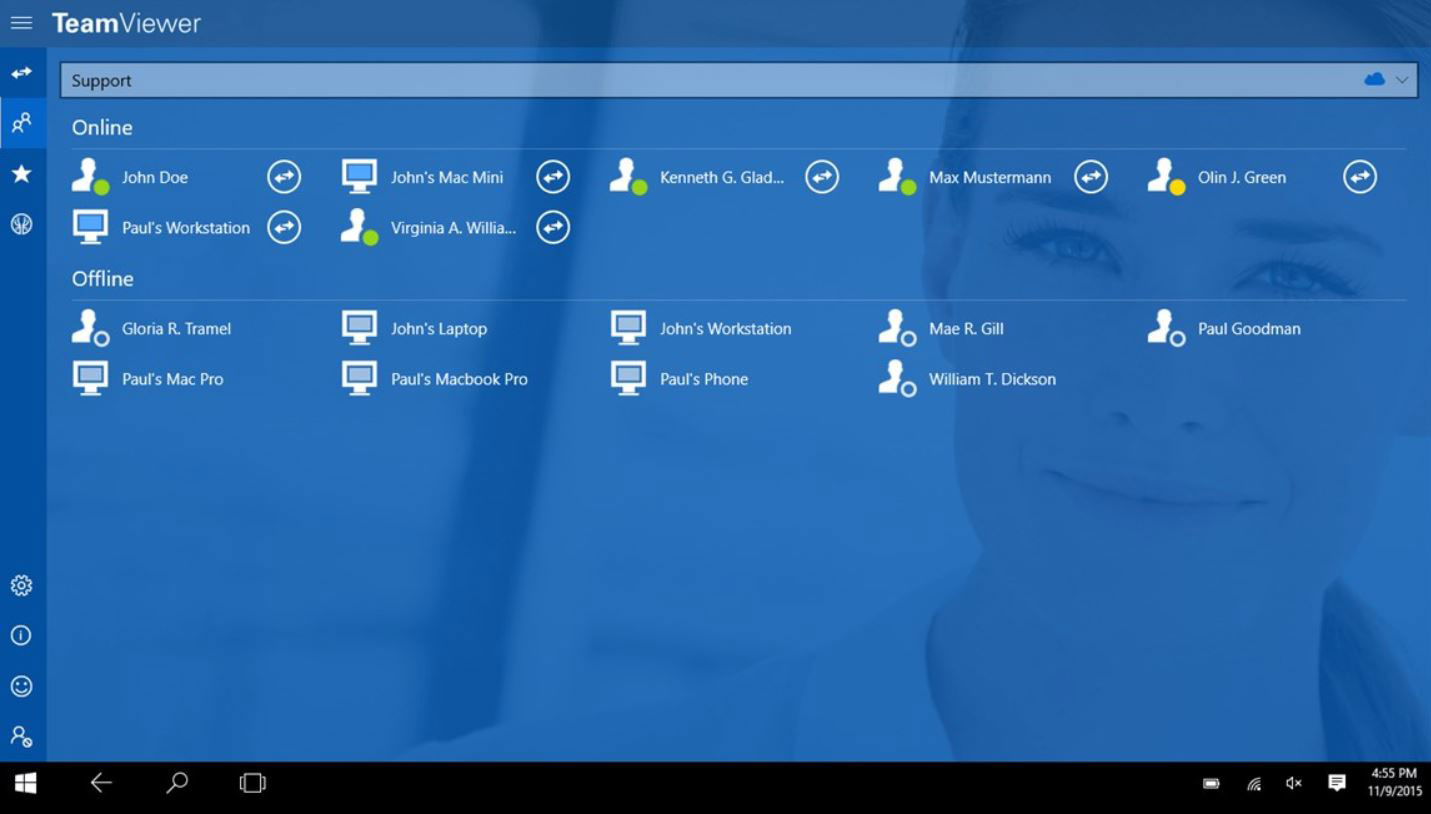Start a remote session with John Doe

point(284,176)
